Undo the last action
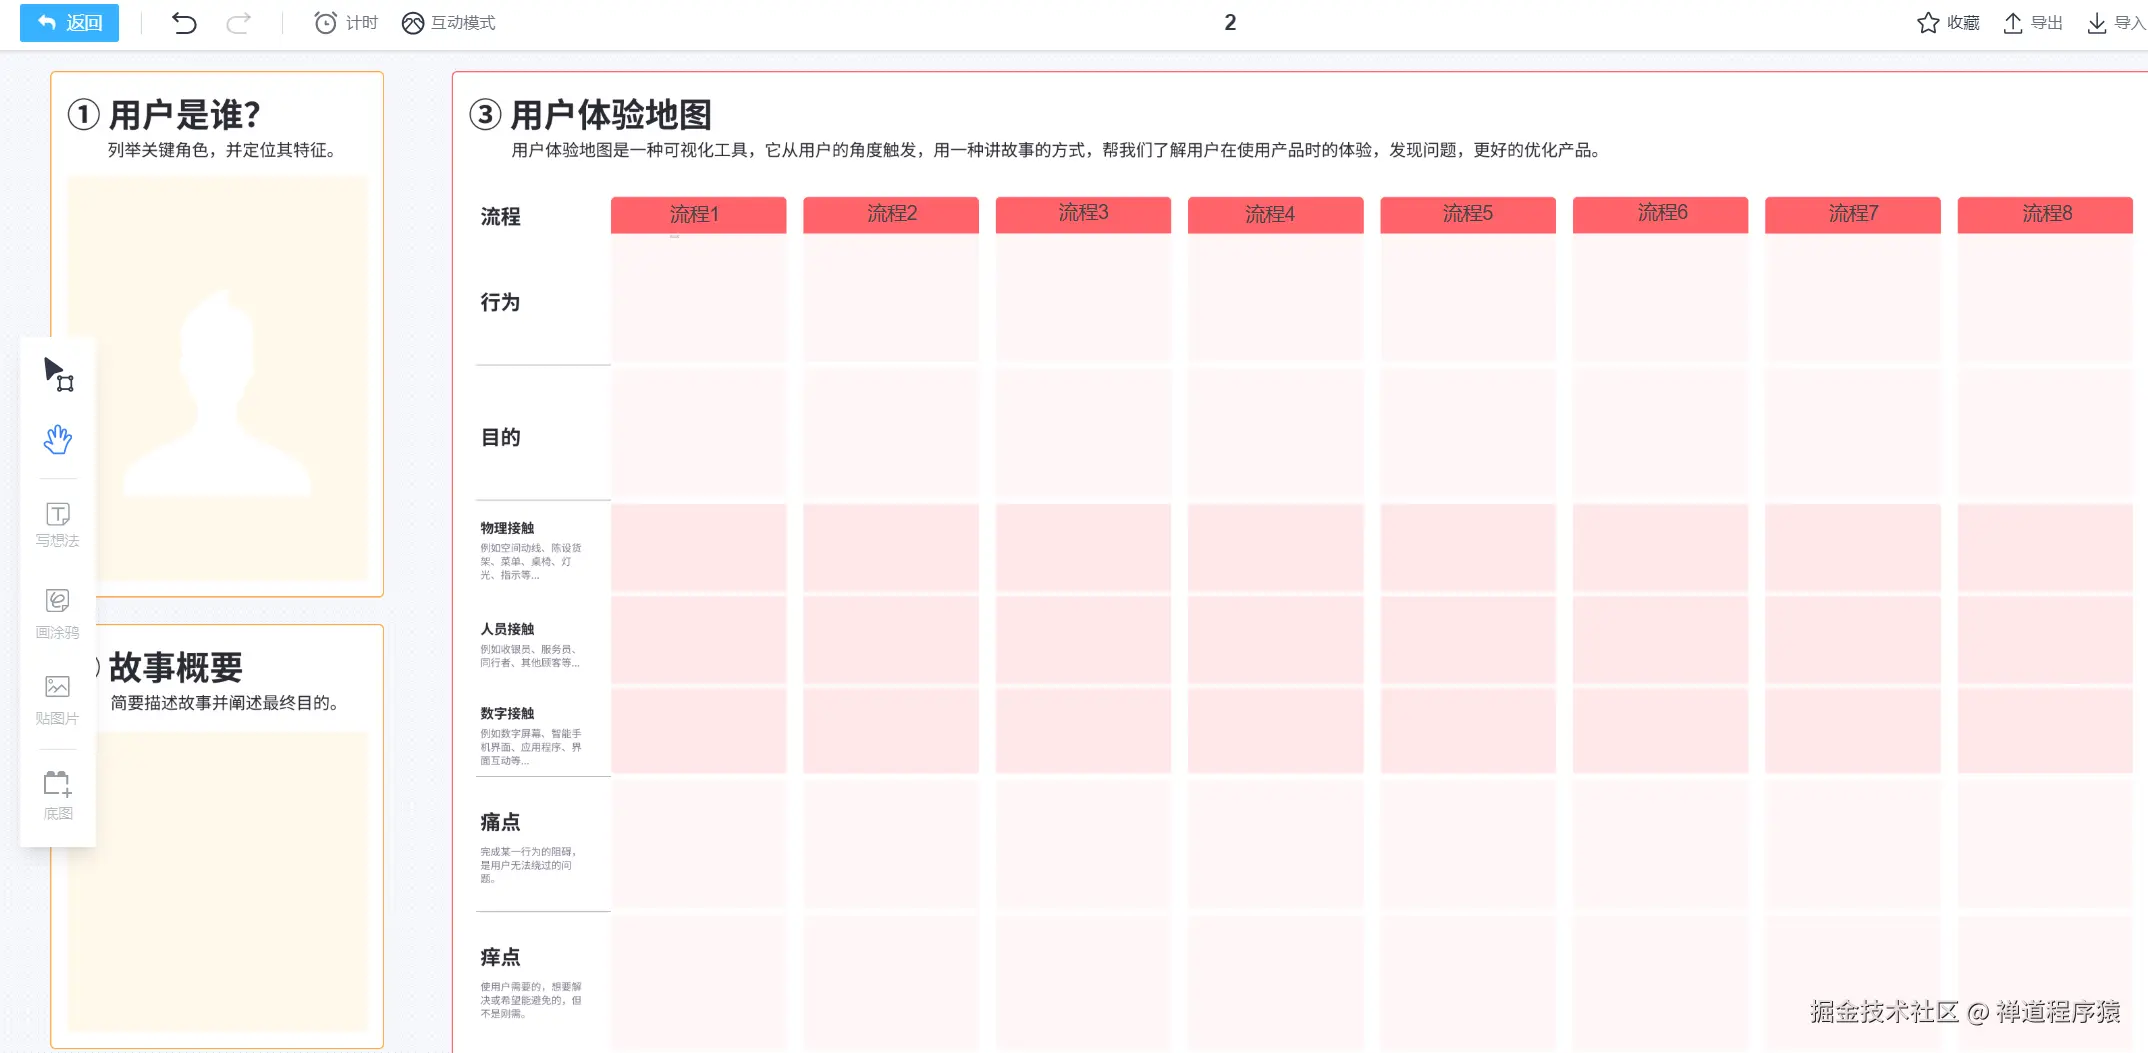2148x1053 pixels. (184, 22)
